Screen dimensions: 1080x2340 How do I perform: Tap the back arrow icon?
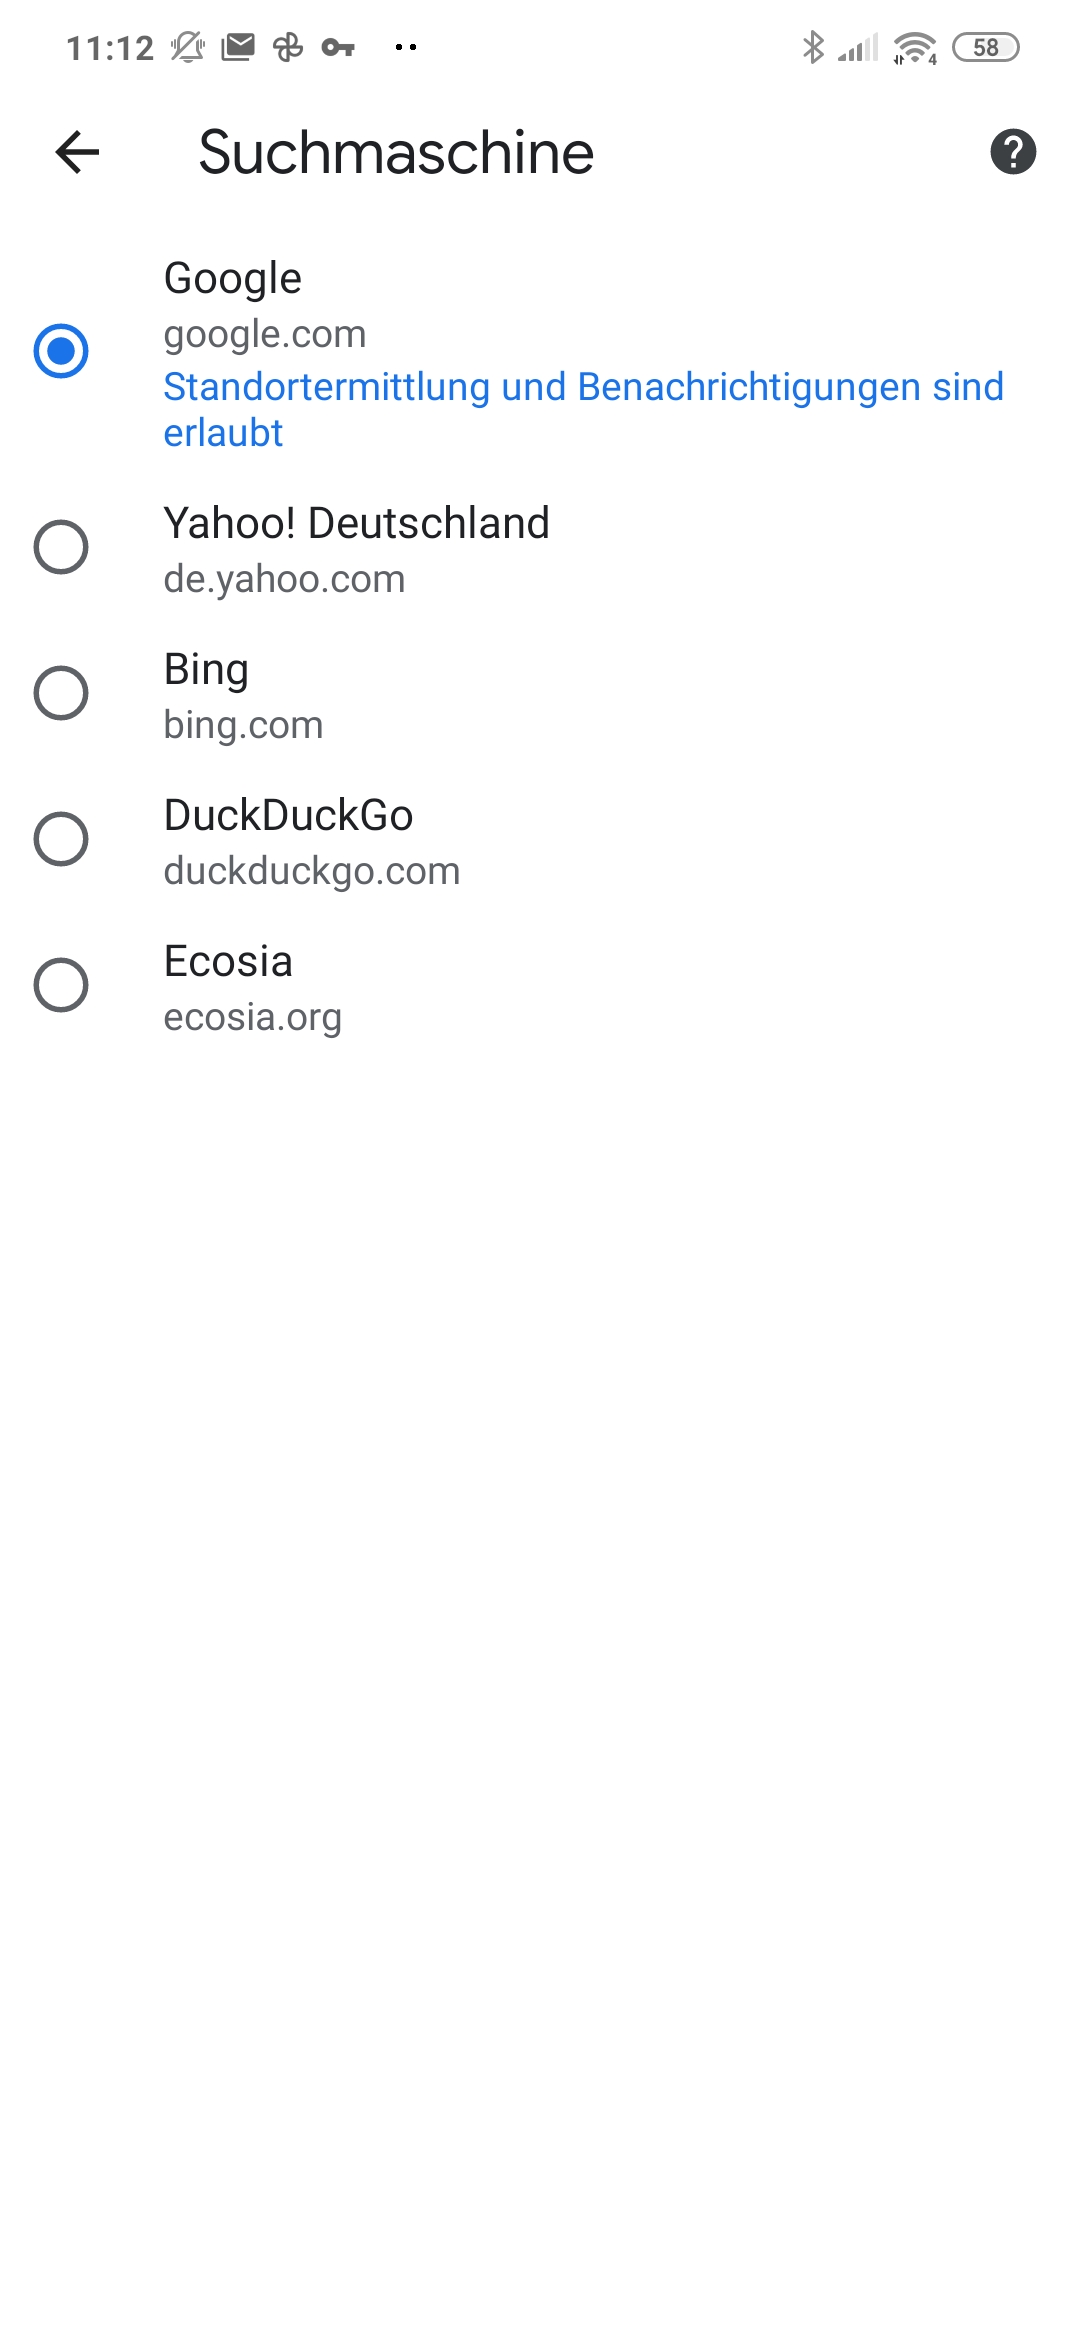[x=77, y=153]
